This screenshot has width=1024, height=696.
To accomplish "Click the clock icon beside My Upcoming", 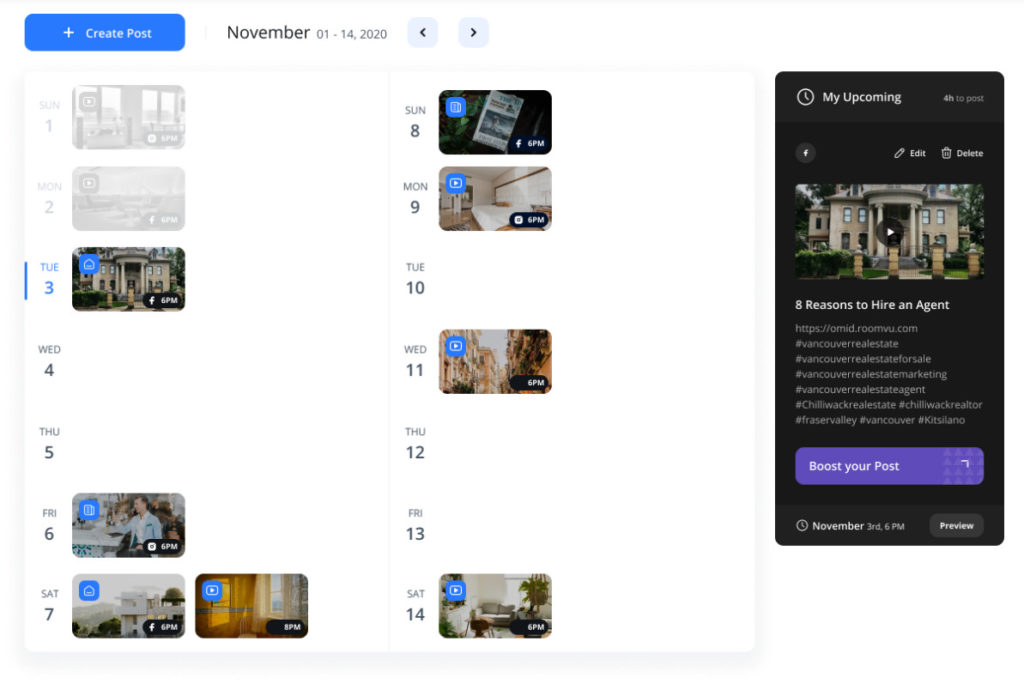I will coord(805,97).
